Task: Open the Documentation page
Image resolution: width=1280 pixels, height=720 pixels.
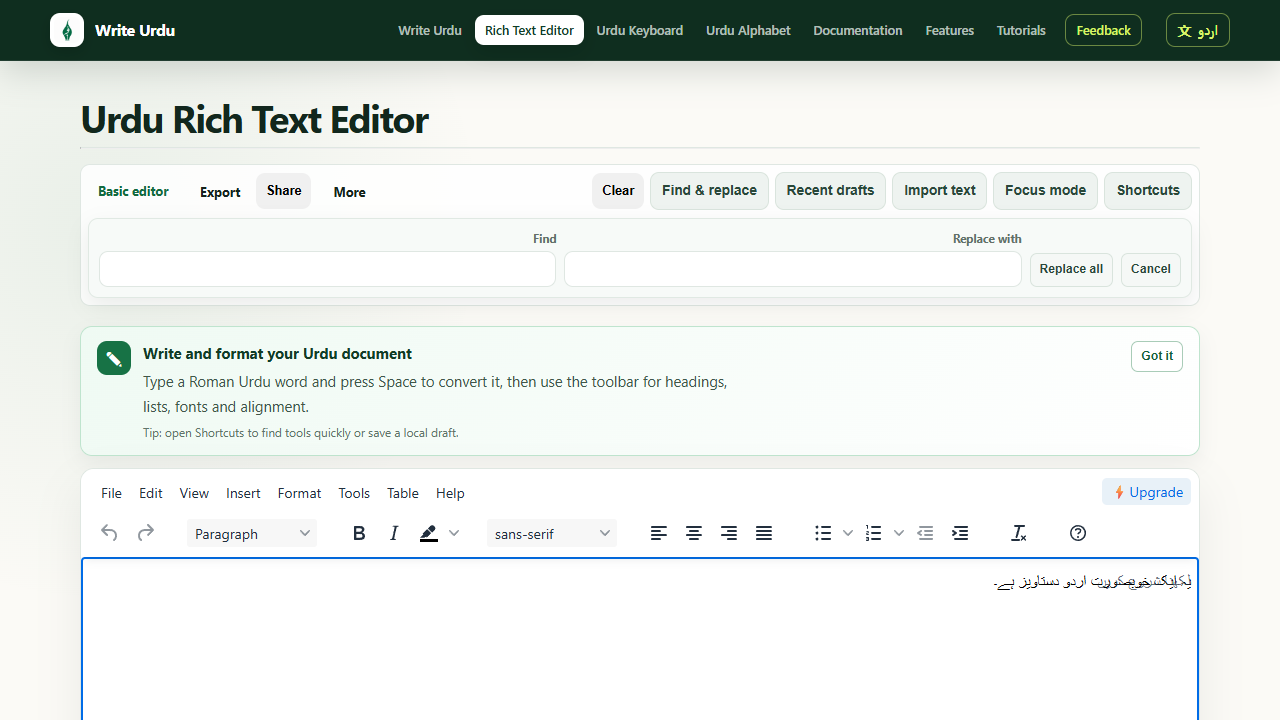Action: [x=858, y=30]
